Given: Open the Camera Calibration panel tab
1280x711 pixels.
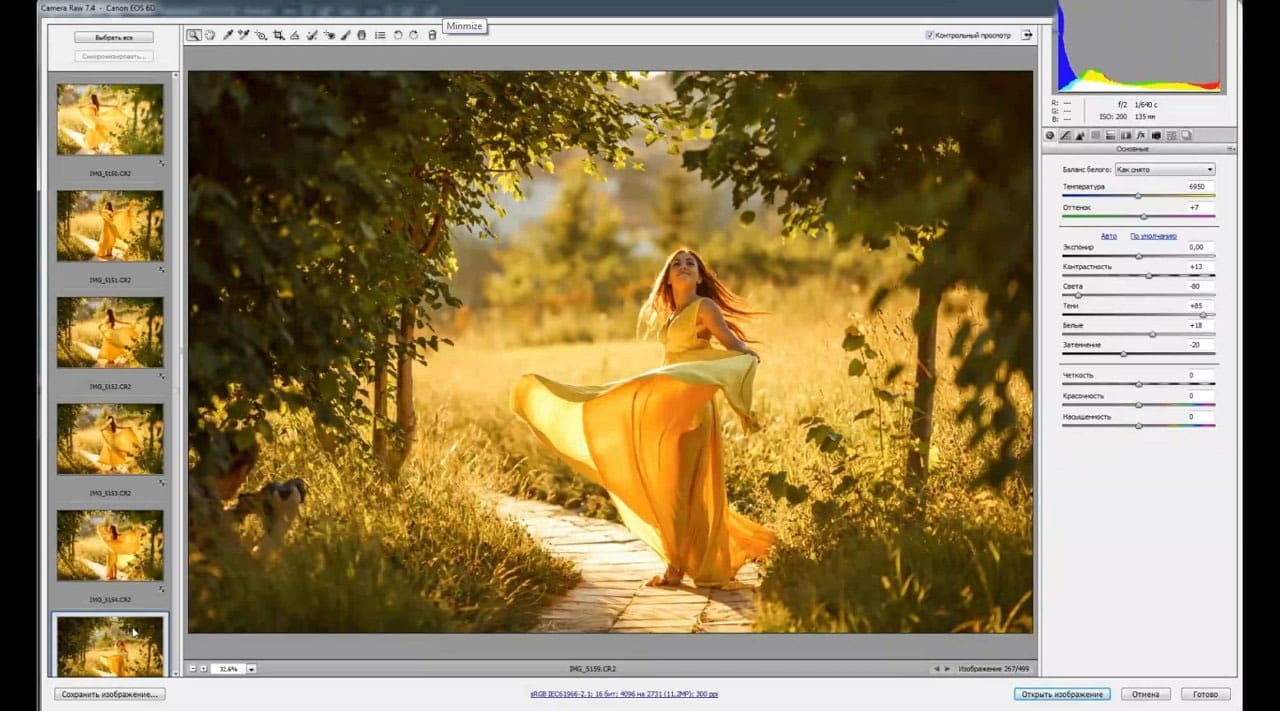Looking at the screenshot, I should click(x=1156, y=135).
